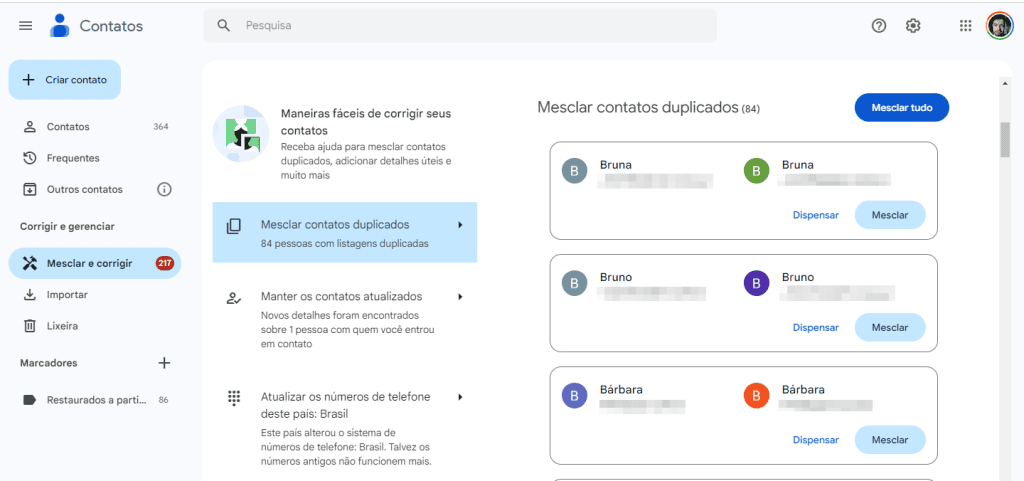Click the second Bruno contact name
The height and width of the screenshot is (481, 1024).
(798, 277)
